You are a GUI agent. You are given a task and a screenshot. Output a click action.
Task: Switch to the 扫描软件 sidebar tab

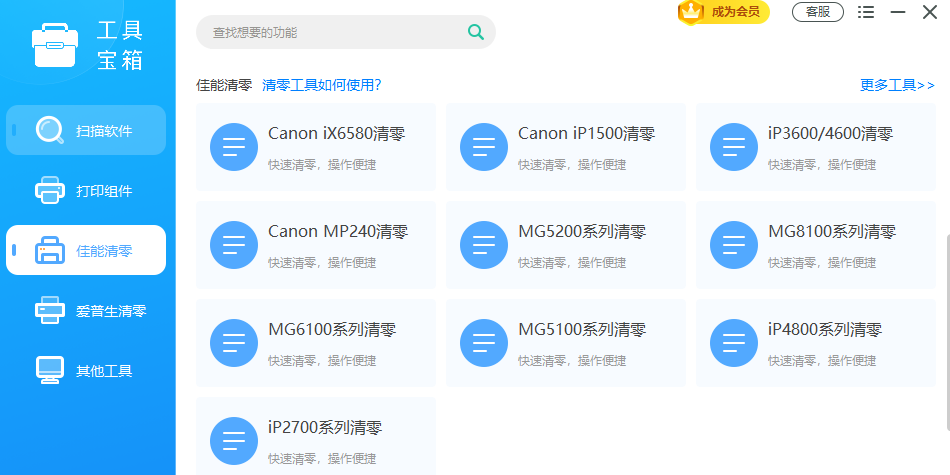click(x=86, y=130)
